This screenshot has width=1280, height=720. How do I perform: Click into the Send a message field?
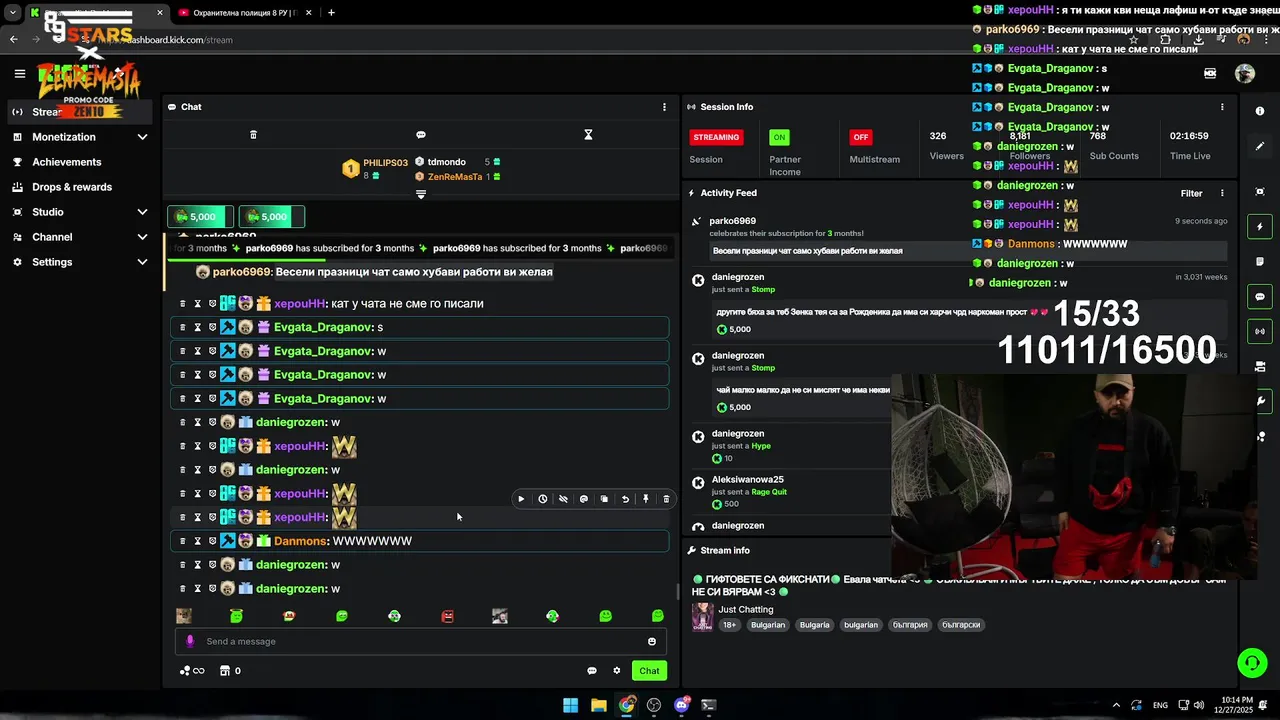pos(420,642)
